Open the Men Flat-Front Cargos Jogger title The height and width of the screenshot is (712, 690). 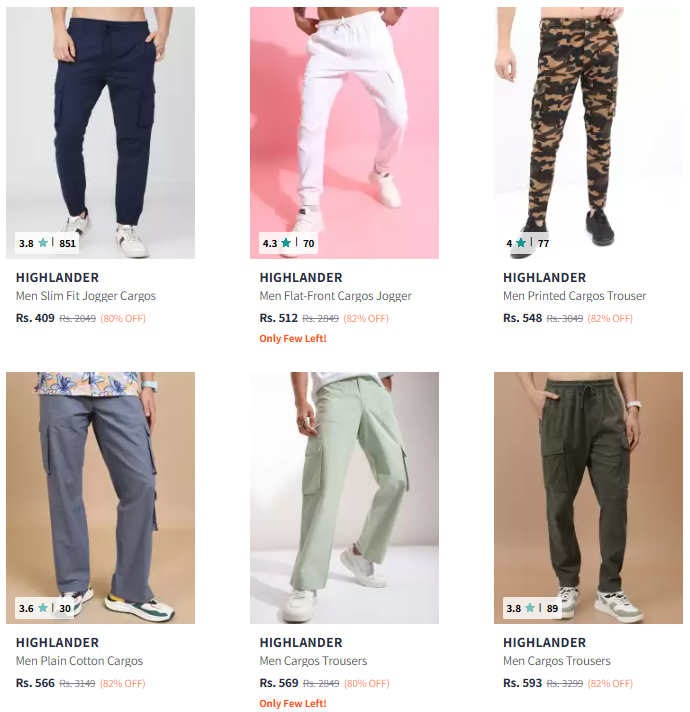[x=335, y=296]
